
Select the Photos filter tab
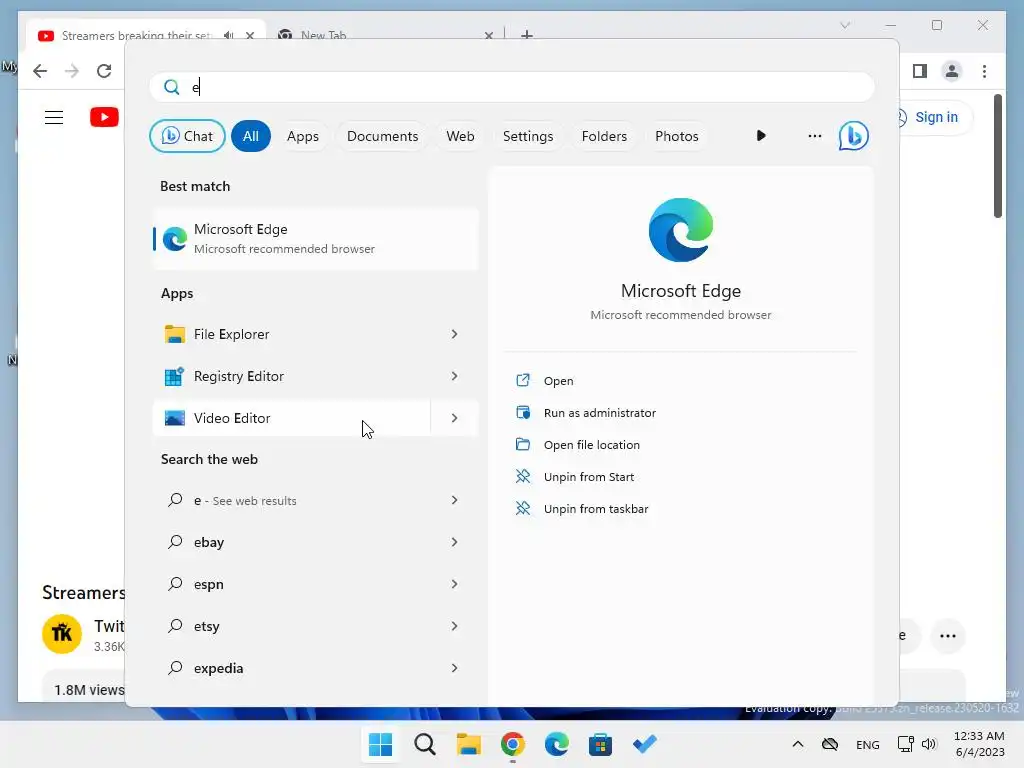coord(677,136)
